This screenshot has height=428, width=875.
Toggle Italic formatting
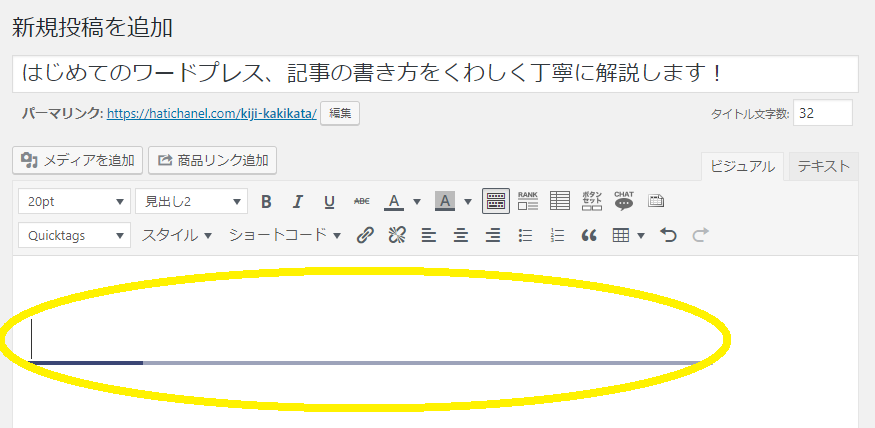298,201
